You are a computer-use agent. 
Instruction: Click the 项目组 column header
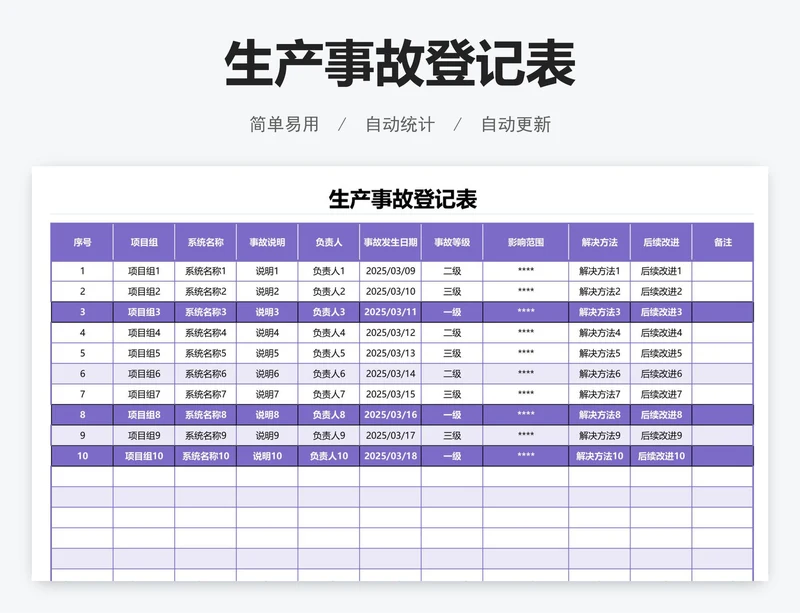point(144,242)
